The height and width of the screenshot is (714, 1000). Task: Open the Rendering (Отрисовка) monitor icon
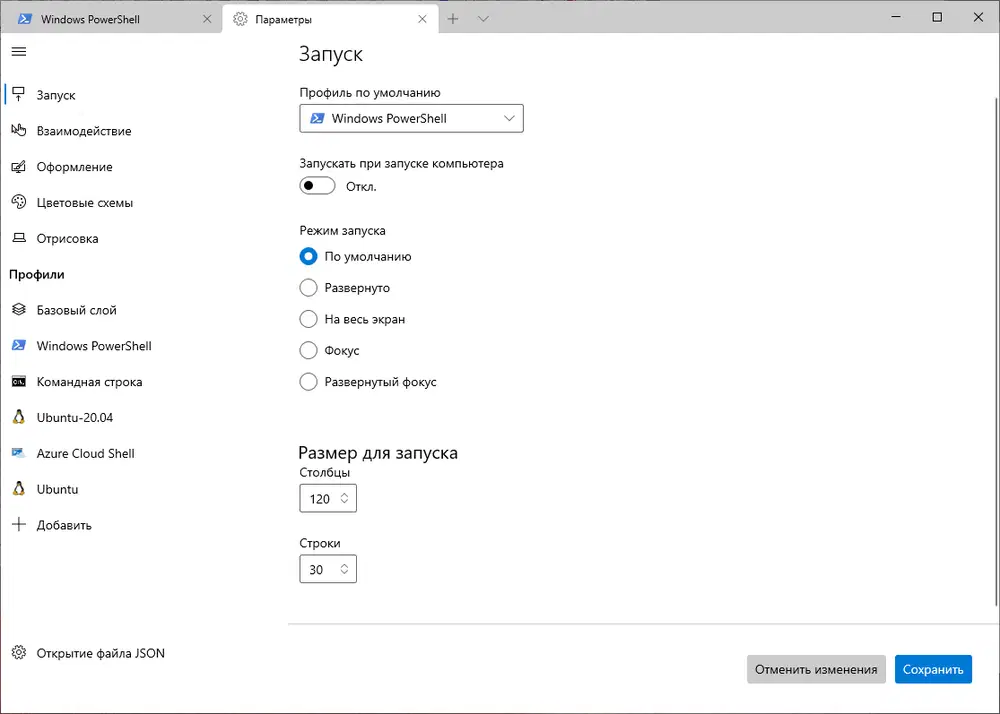click(x=18, y=239)
